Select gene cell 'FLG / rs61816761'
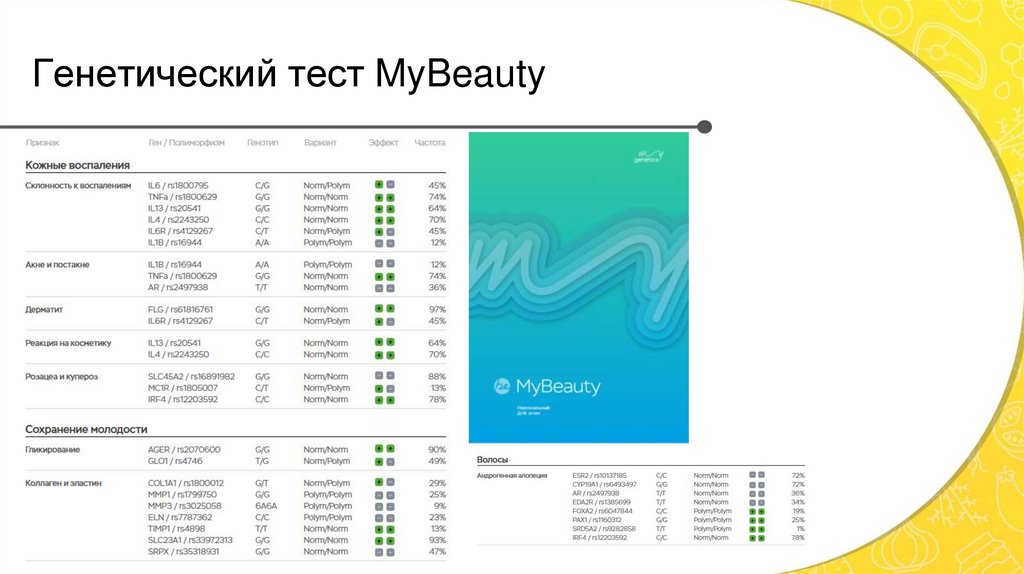Screen dimensions: 1024x574 pos(180,310)
